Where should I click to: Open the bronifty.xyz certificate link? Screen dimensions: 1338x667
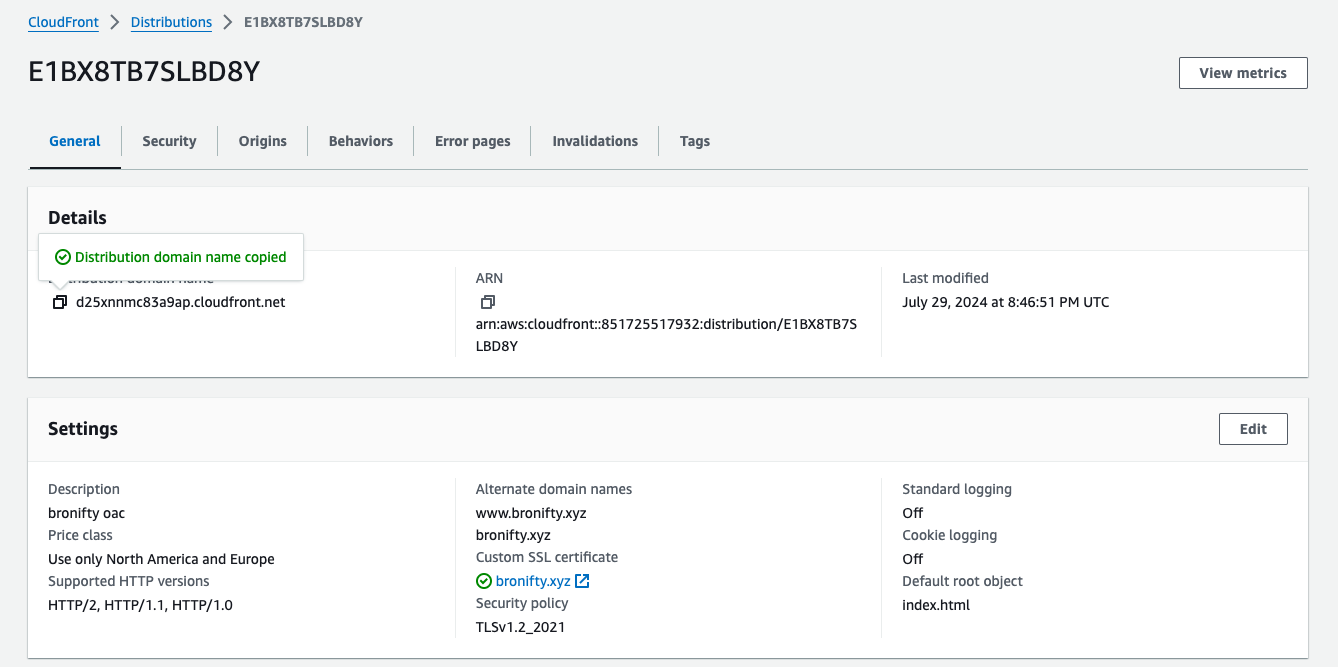click(x=531, y=580)
